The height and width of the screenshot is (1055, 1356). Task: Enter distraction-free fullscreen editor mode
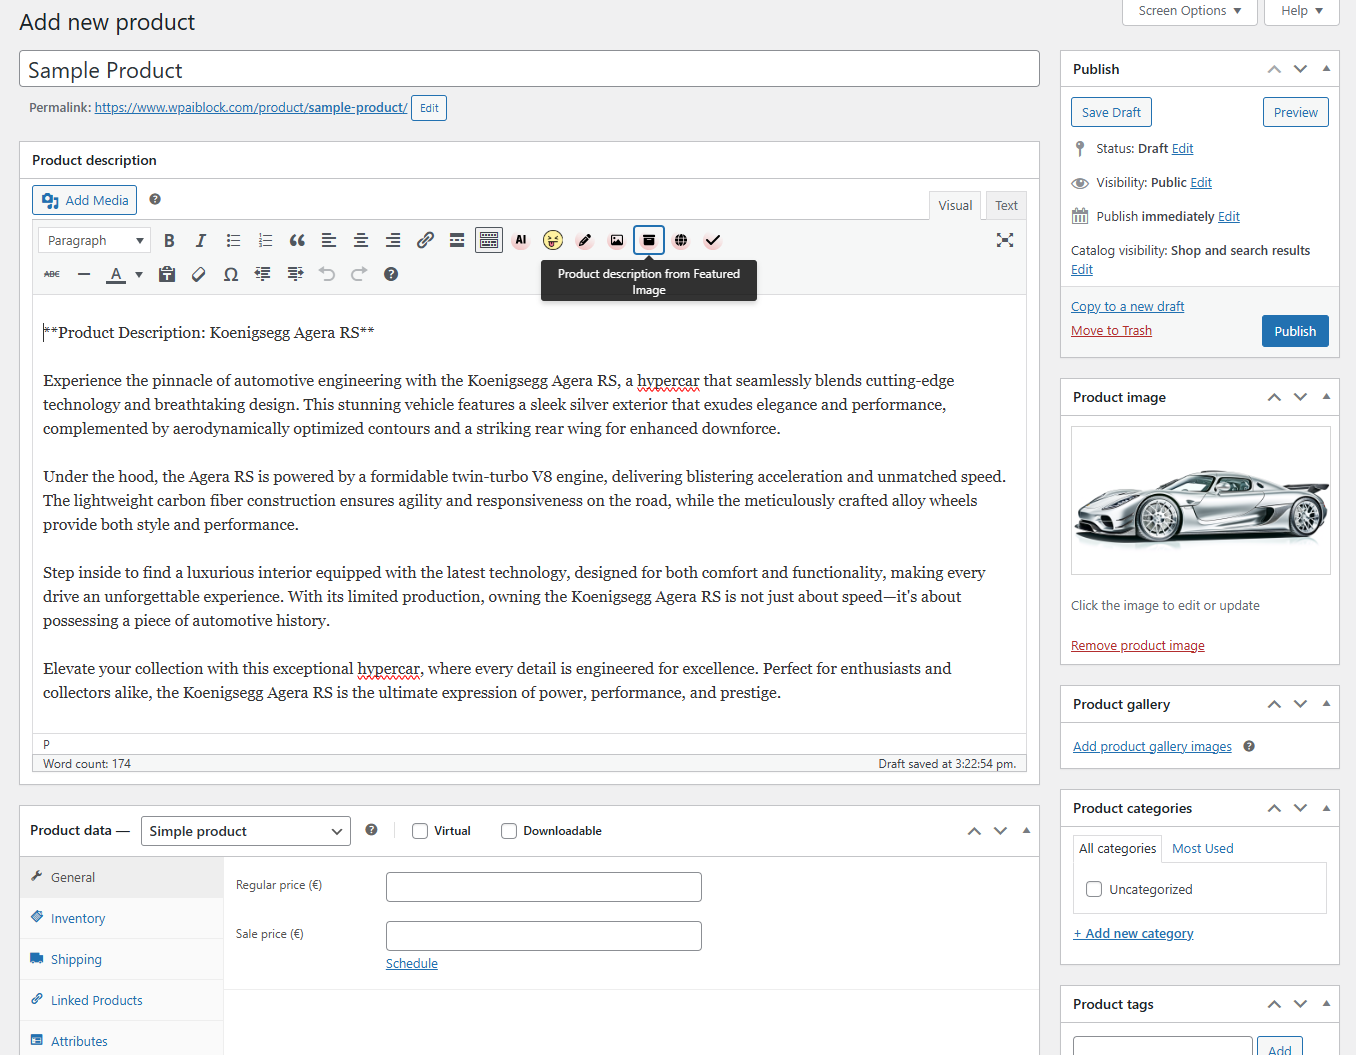[1005, 240]
